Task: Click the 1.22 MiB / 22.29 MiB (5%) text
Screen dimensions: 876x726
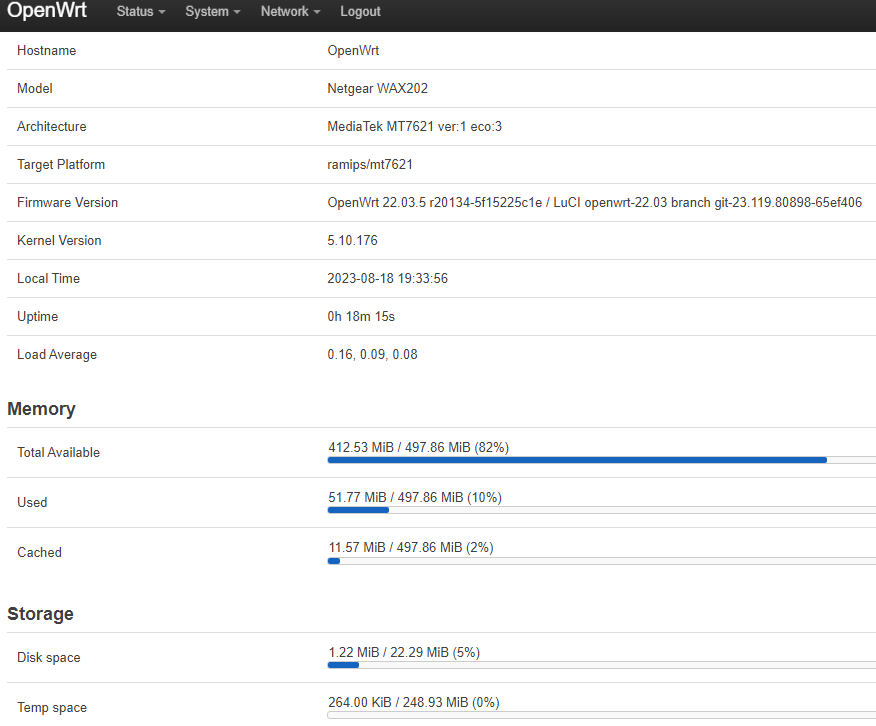Action: click(x=404, y=652)
